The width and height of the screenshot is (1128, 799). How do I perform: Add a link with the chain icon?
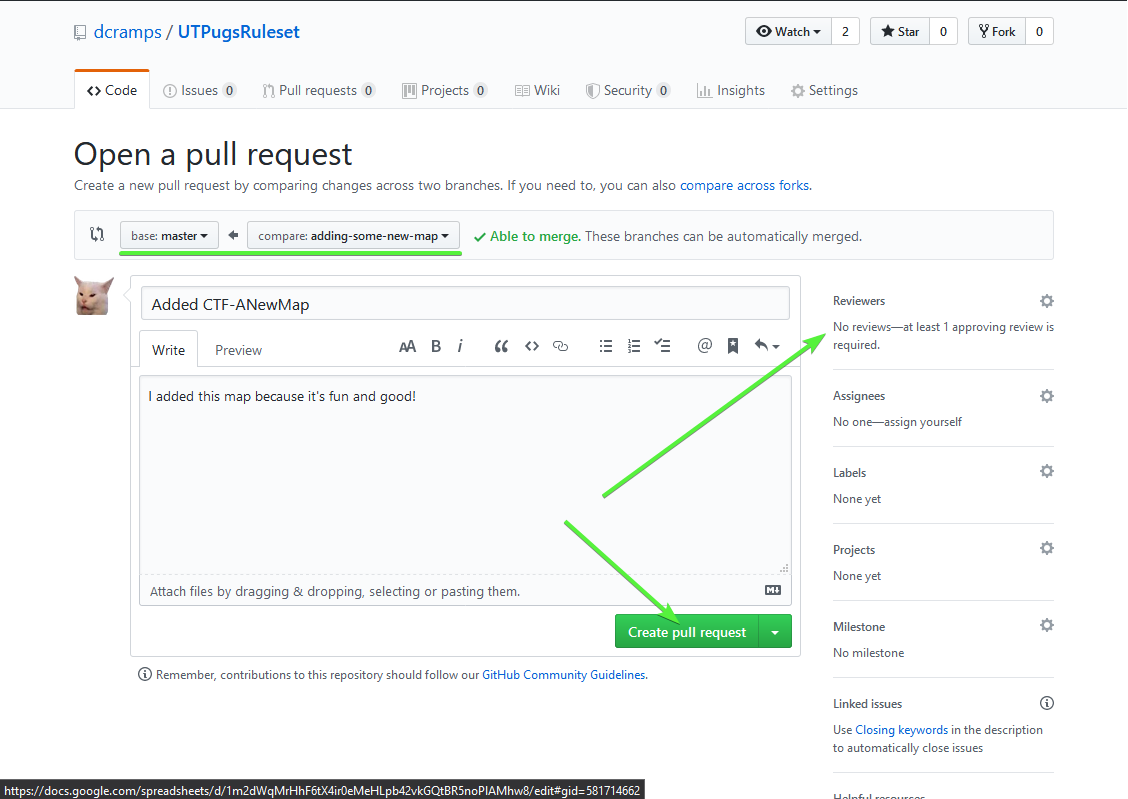click(x=560, y=347)
